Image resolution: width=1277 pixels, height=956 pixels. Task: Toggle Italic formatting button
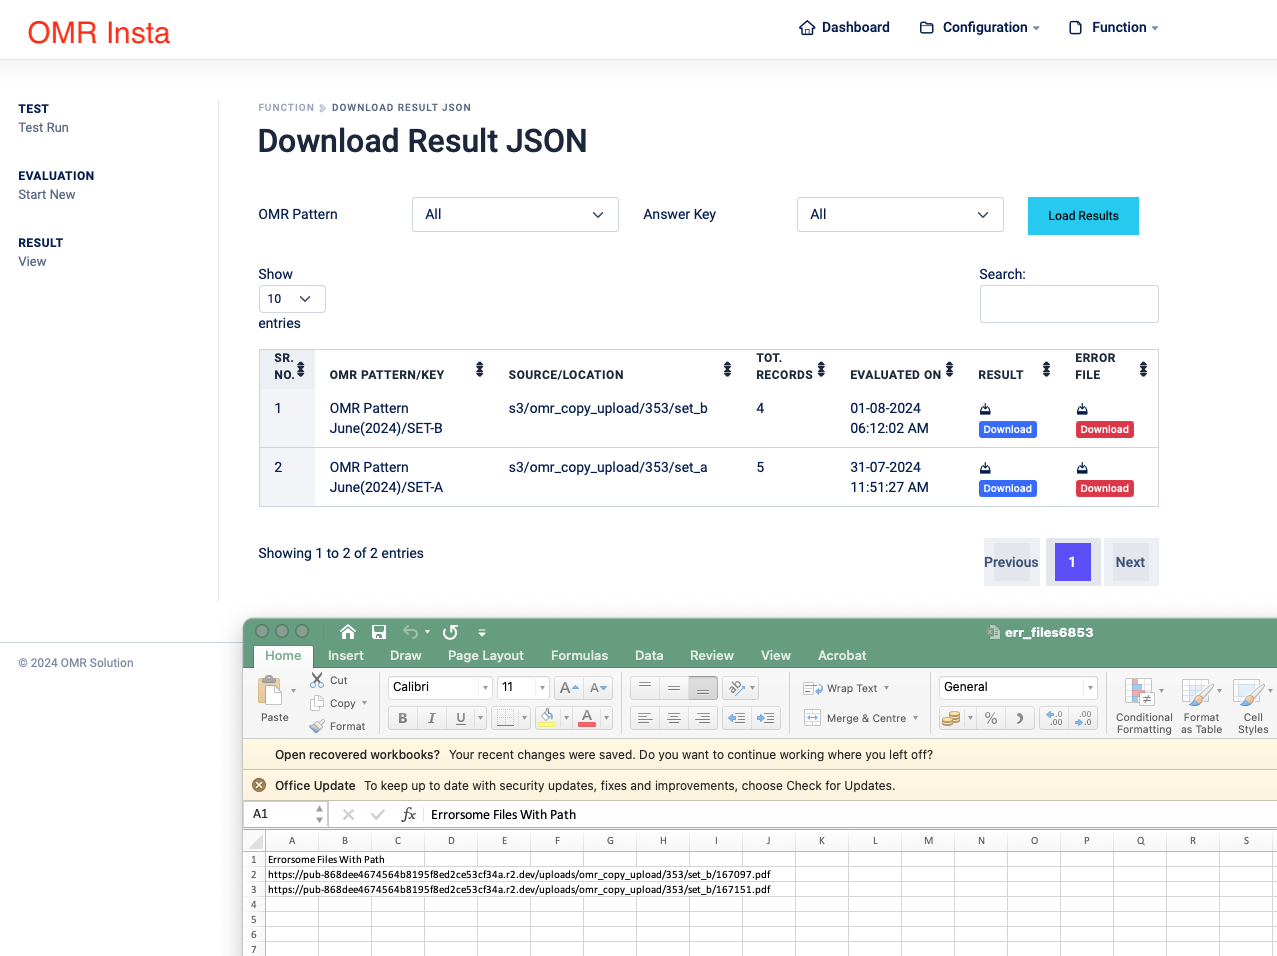coord(431,718)
